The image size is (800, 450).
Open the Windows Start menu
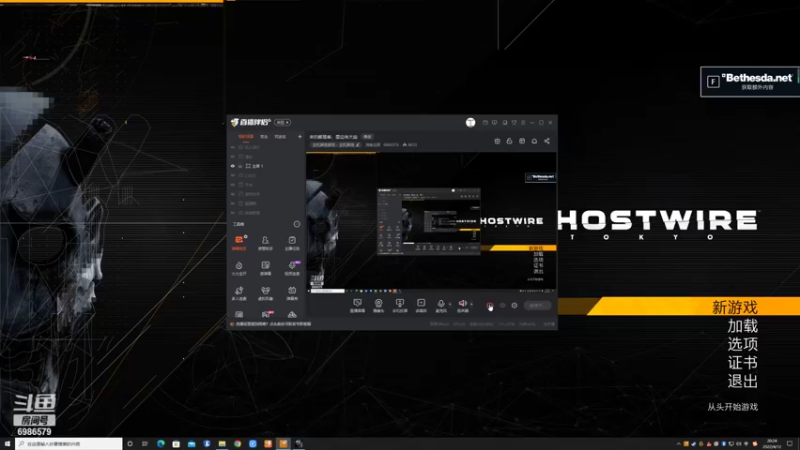7,444
